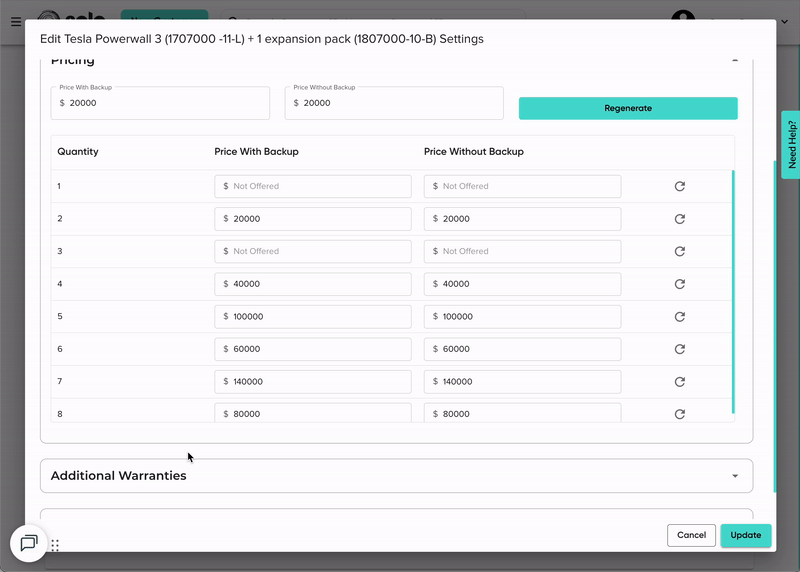Viewport: 800px width, 572px height.
Task: Collapse the Pricing section
Action: [x=735, y=61]
